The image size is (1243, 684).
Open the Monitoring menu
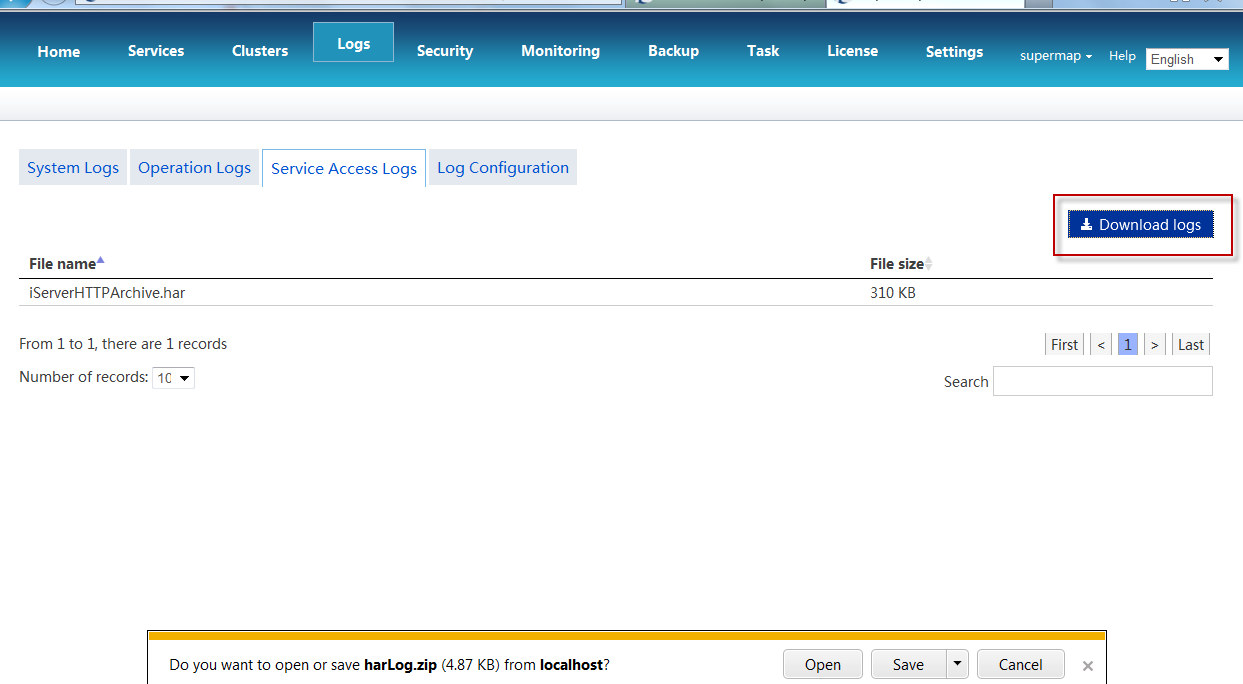point(560,51)
